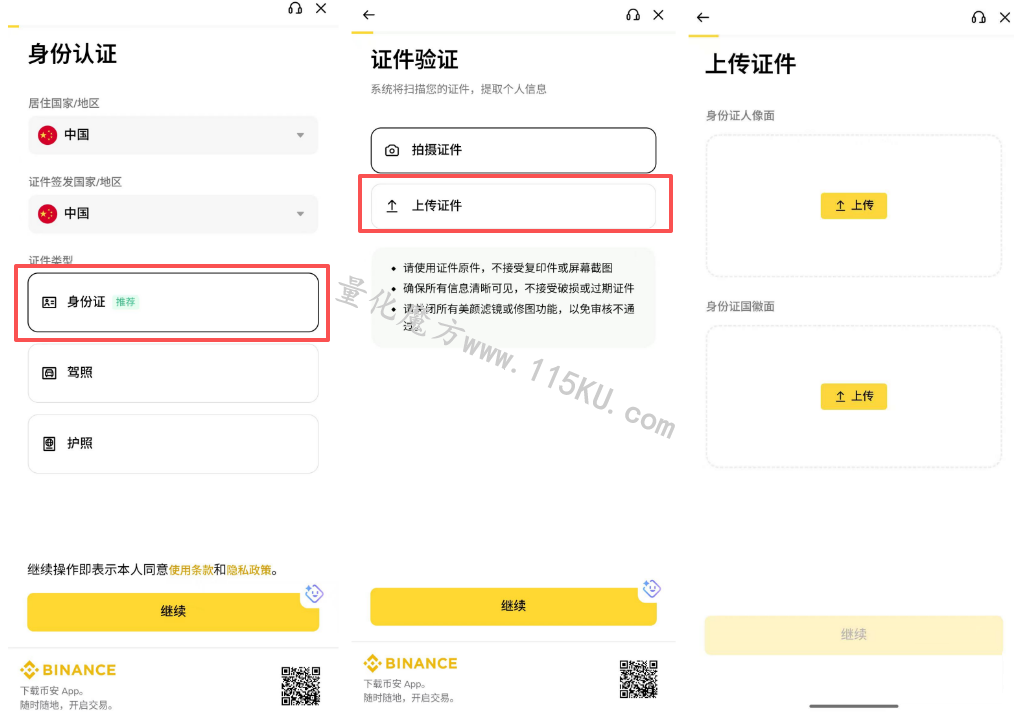The height and width of the screenshot is (714, 1014).
Task: Click 身份证人像面 label
Action: pos(740,116)
